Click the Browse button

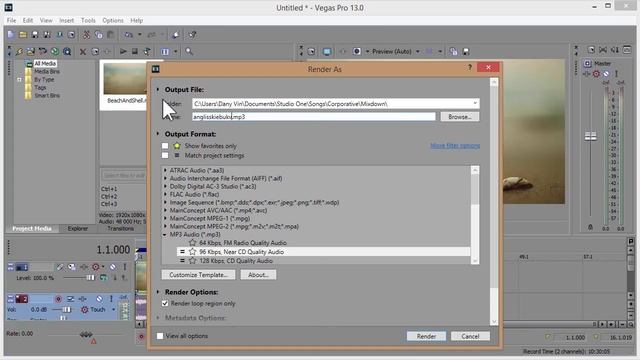point(460,117)
